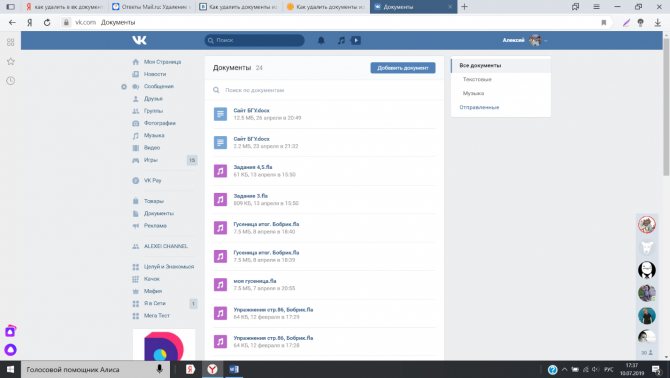Click the music file icon for Задание 3.fla

point(220,199)
